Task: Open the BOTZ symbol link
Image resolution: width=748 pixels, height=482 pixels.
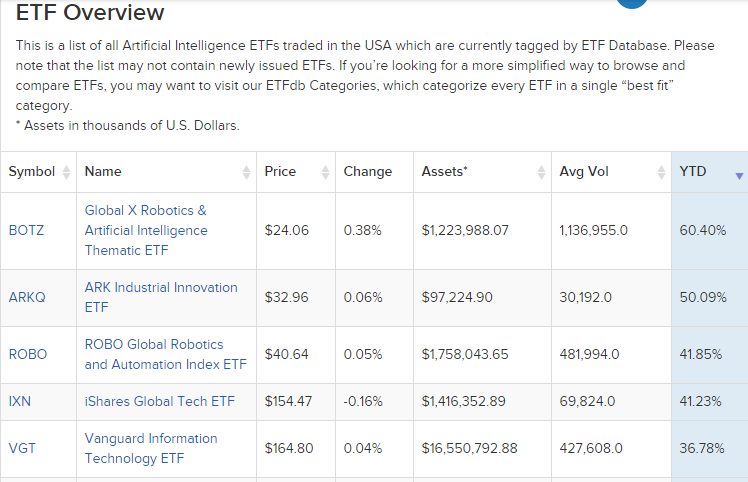Action: pos(26,230)
